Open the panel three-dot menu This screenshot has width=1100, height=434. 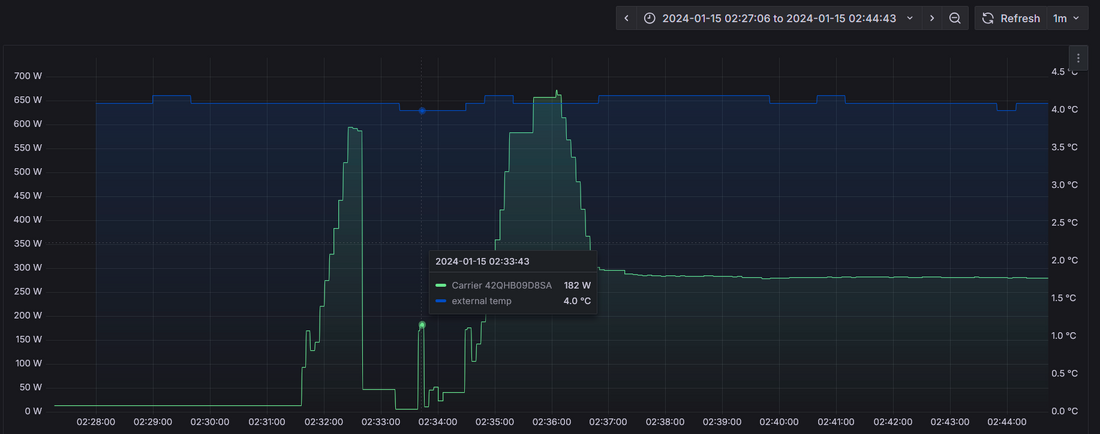(x=1078, y=58)
